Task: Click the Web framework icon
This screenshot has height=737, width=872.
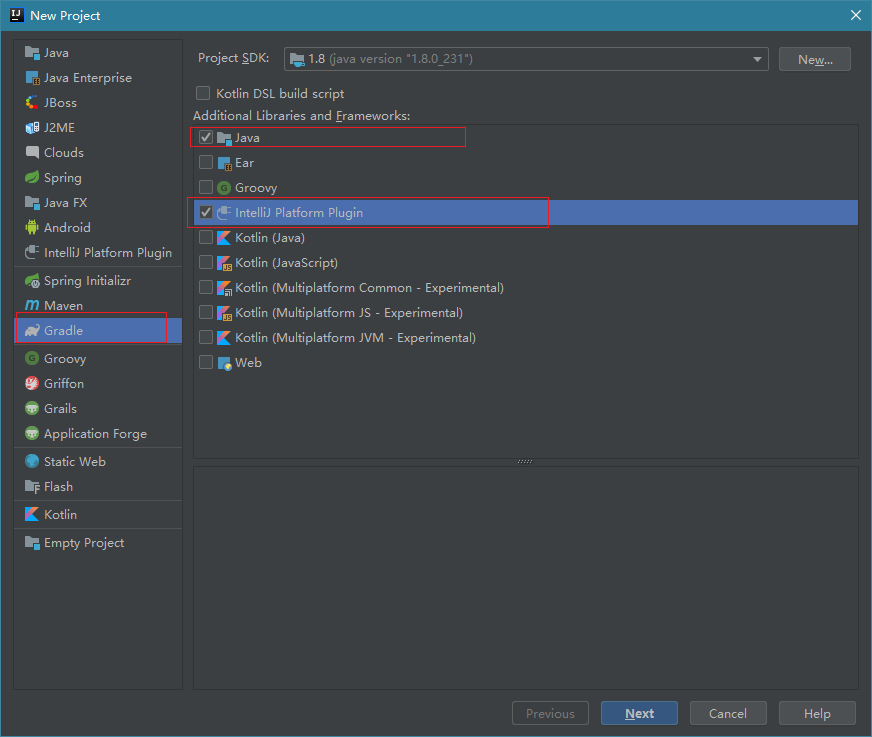Action: (x=224, y=363)
